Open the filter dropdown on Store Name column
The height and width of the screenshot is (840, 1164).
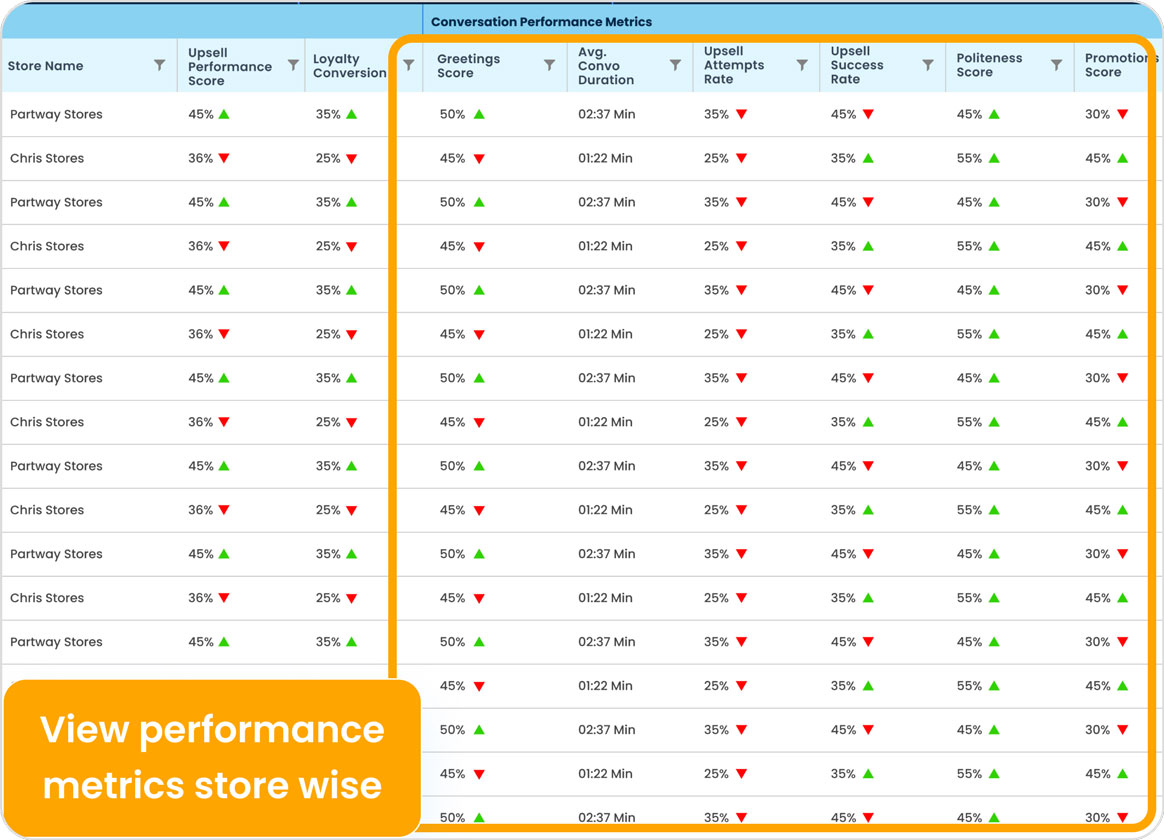160,65
